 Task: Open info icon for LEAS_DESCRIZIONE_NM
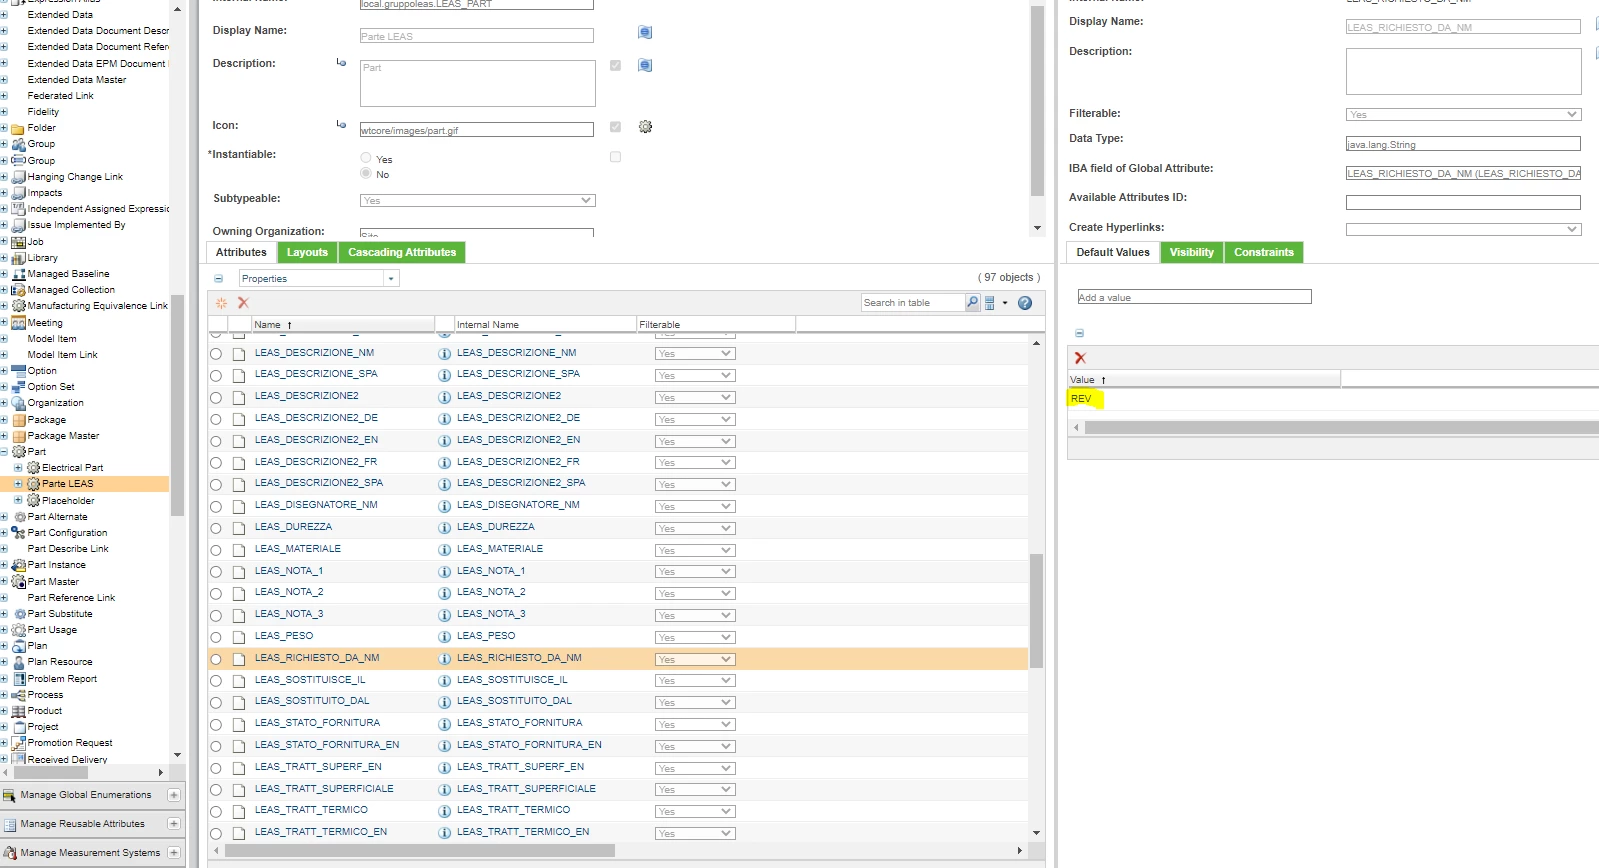(444, 354)
